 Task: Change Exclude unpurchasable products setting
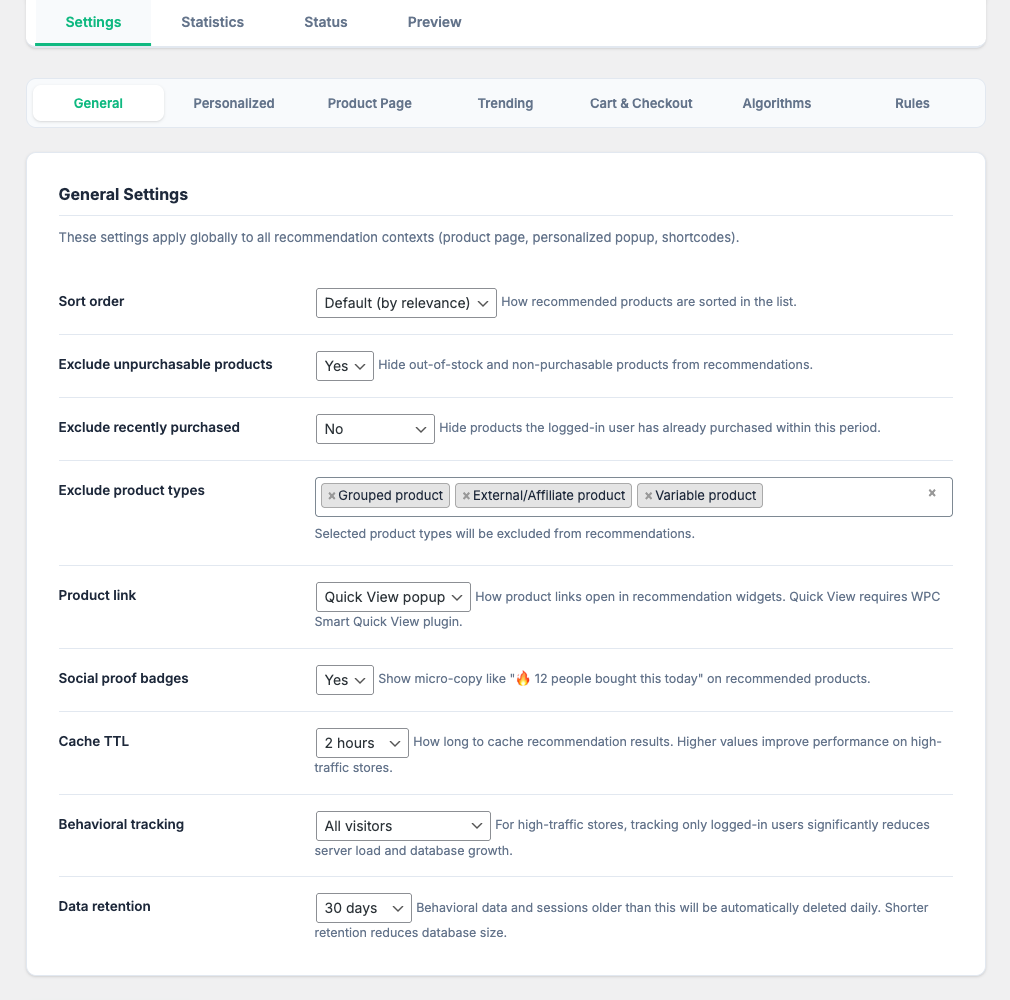344,366
